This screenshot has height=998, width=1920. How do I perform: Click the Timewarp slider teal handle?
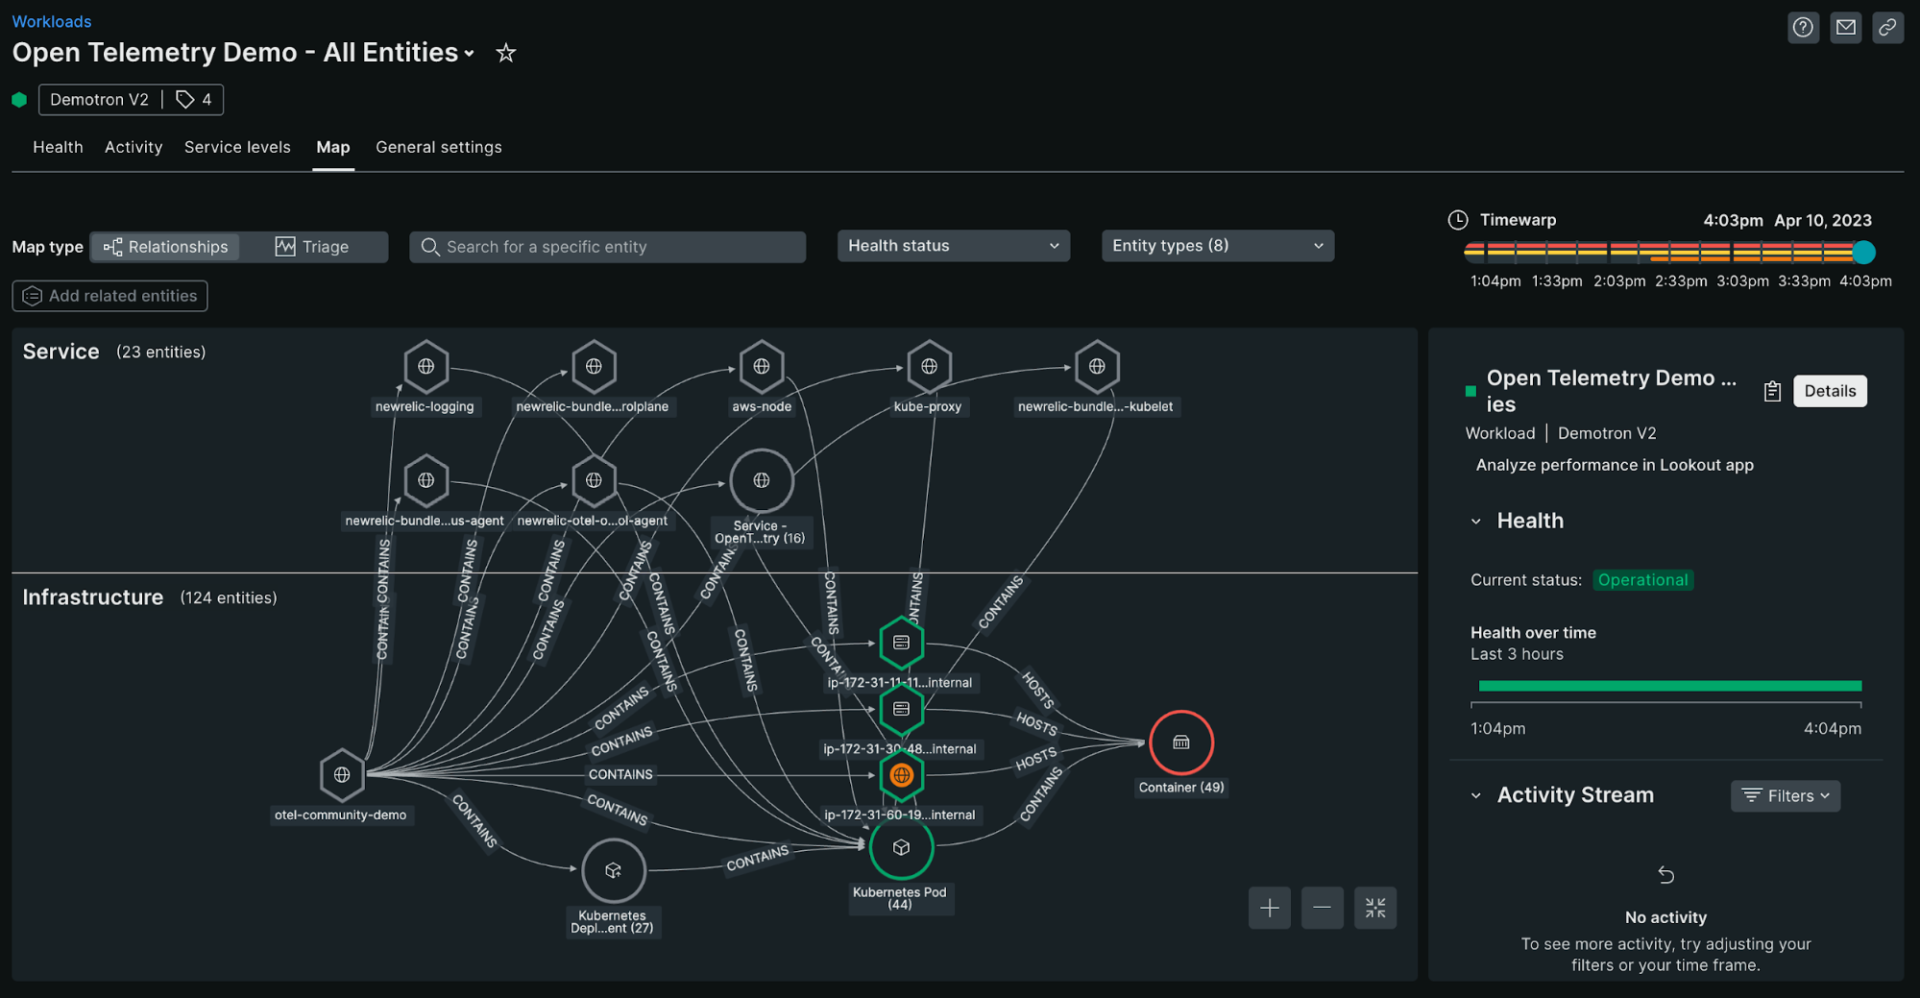coord(1863,252)
